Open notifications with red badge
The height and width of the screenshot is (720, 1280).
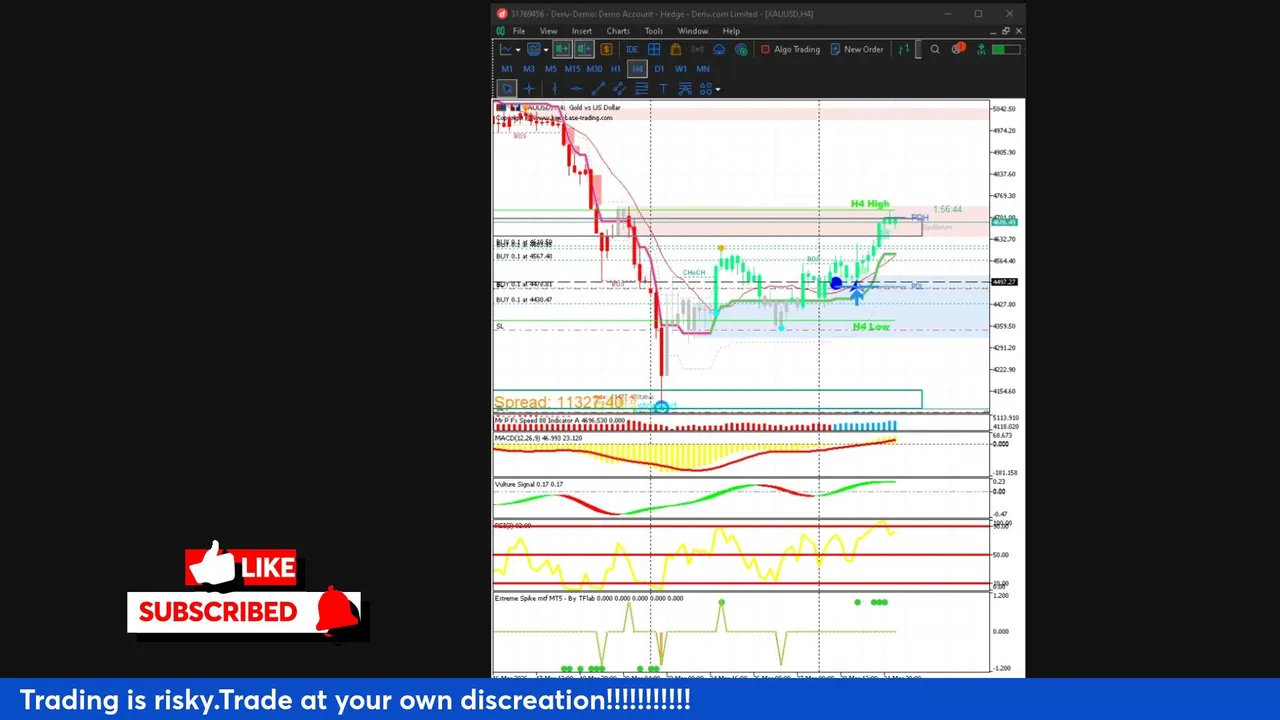pos(958,48)
